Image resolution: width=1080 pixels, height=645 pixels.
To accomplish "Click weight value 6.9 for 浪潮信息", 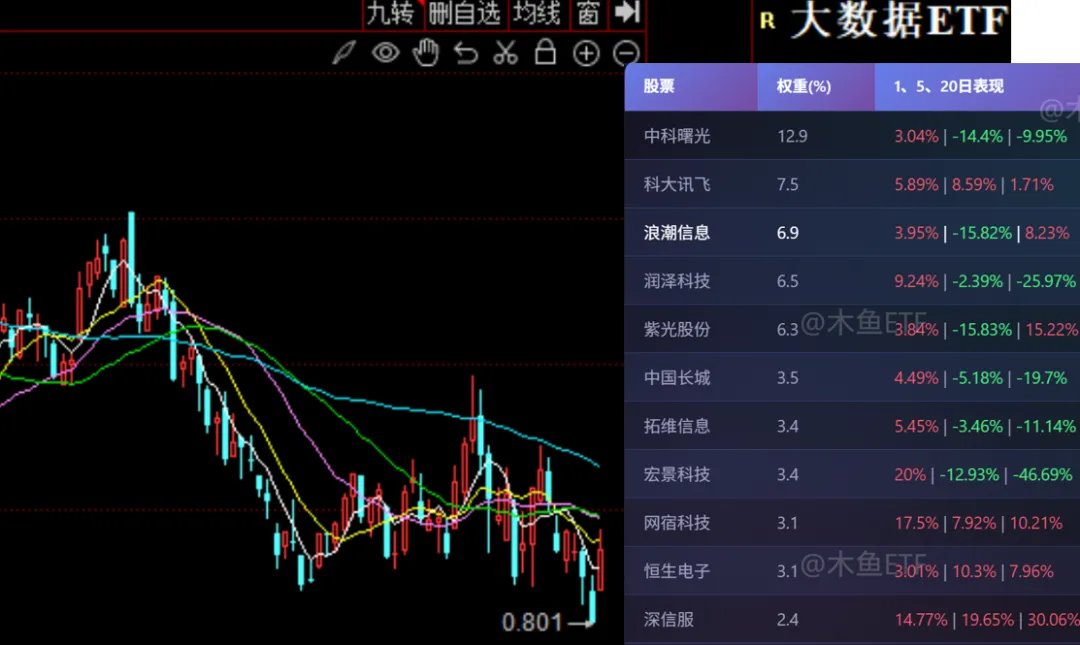I will tap(787, 233).
